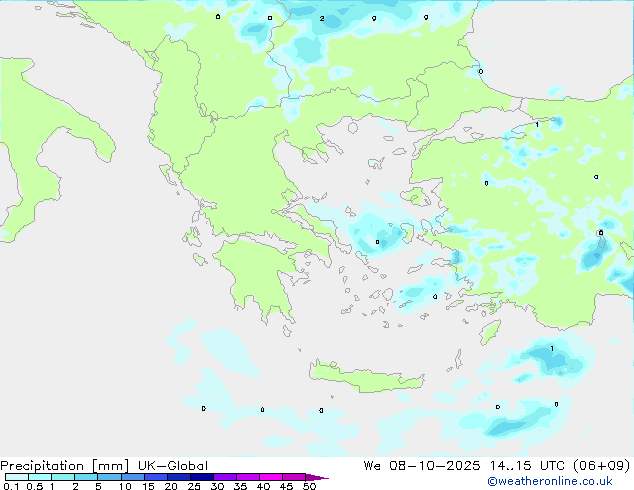Pick the 35–40 mm legend color swatch
Image resolution: width=634 pixels, height=490 pixels.
247,477
